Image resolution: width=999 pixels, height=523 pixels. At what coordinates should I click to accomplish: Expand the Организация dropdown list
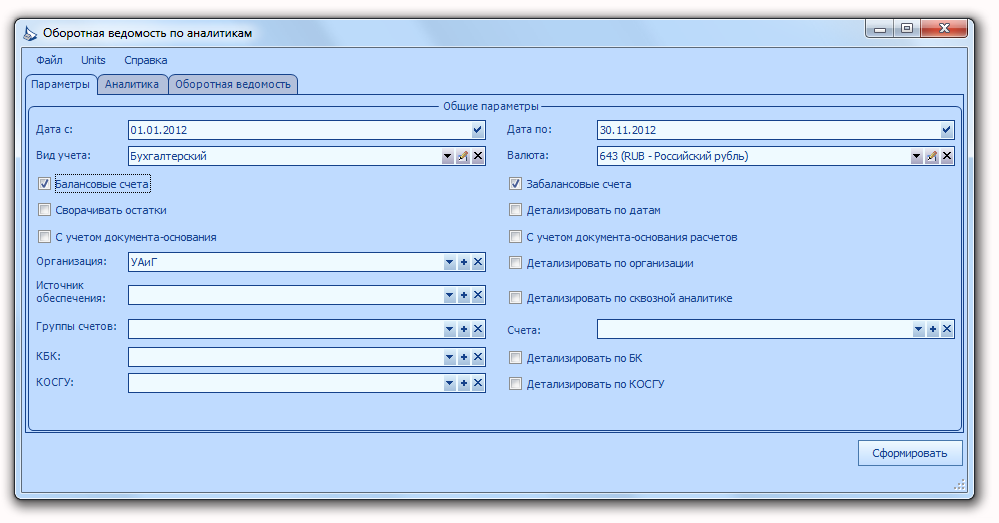pos(449,262)
